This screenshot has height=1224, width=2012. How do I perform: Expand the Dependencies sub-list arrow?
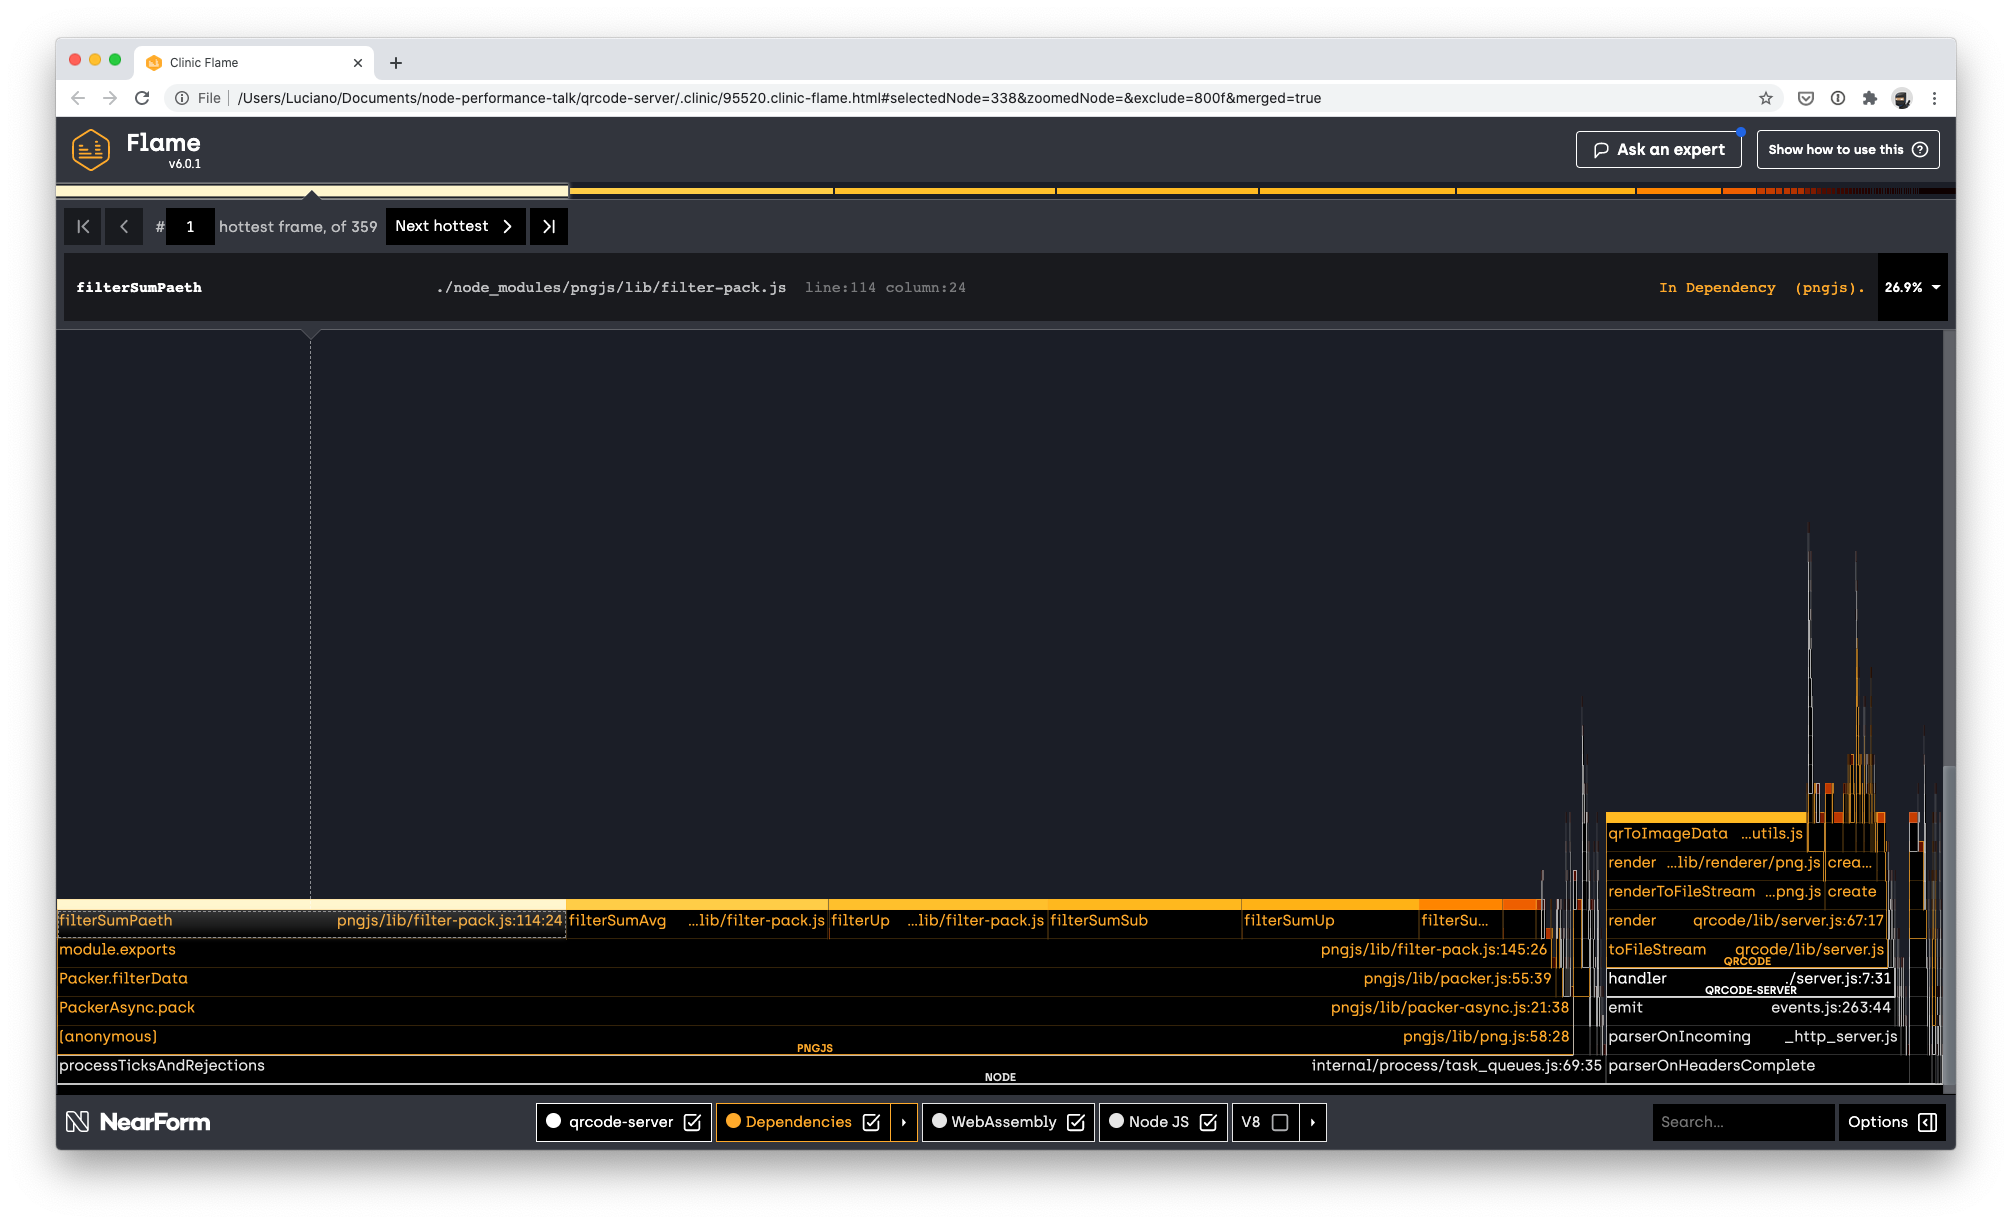pyautogui.click(x=904, y=1122)
